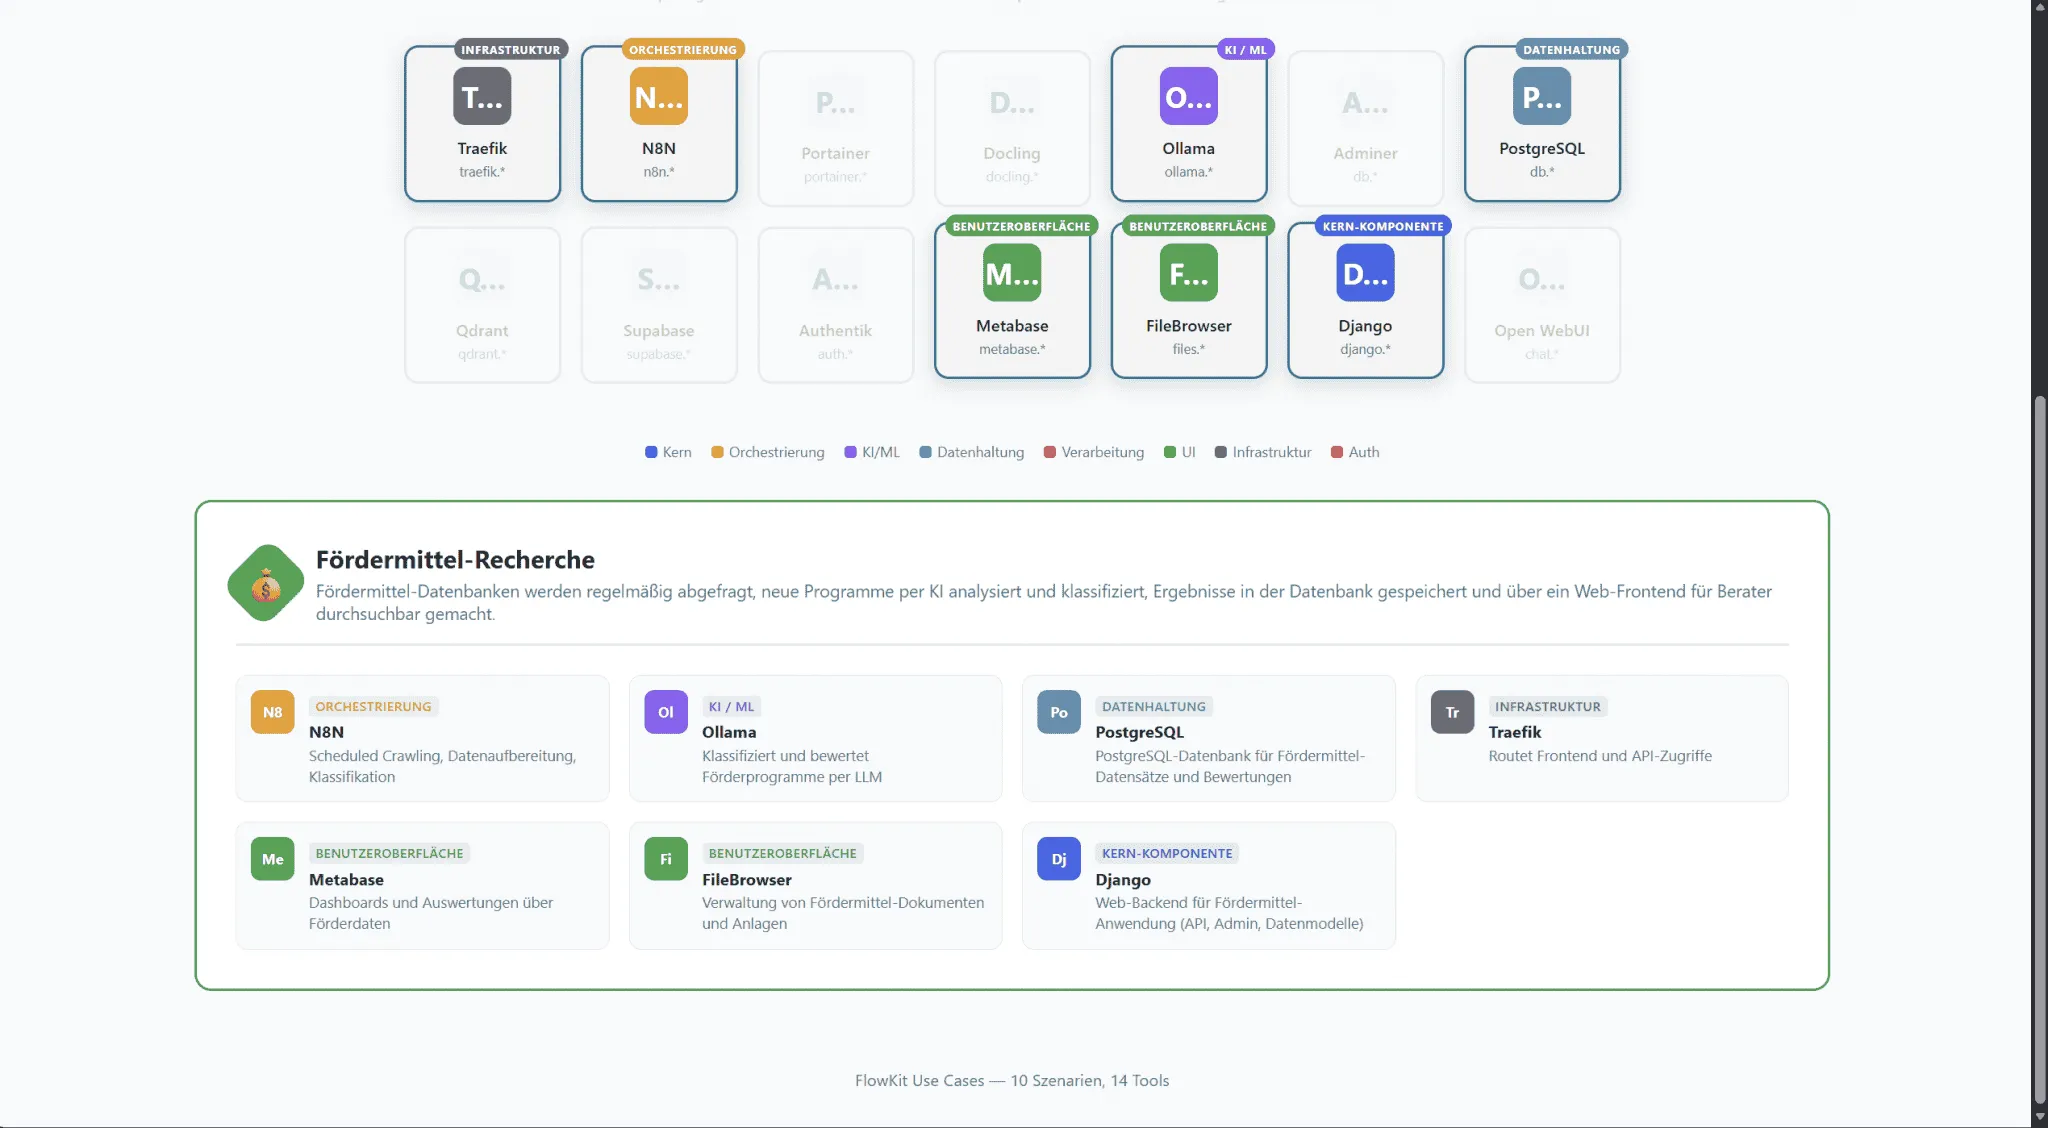
Task: Click the ollama.* subdomain text
Action: pyautogui.click(x=1189, y=172)
